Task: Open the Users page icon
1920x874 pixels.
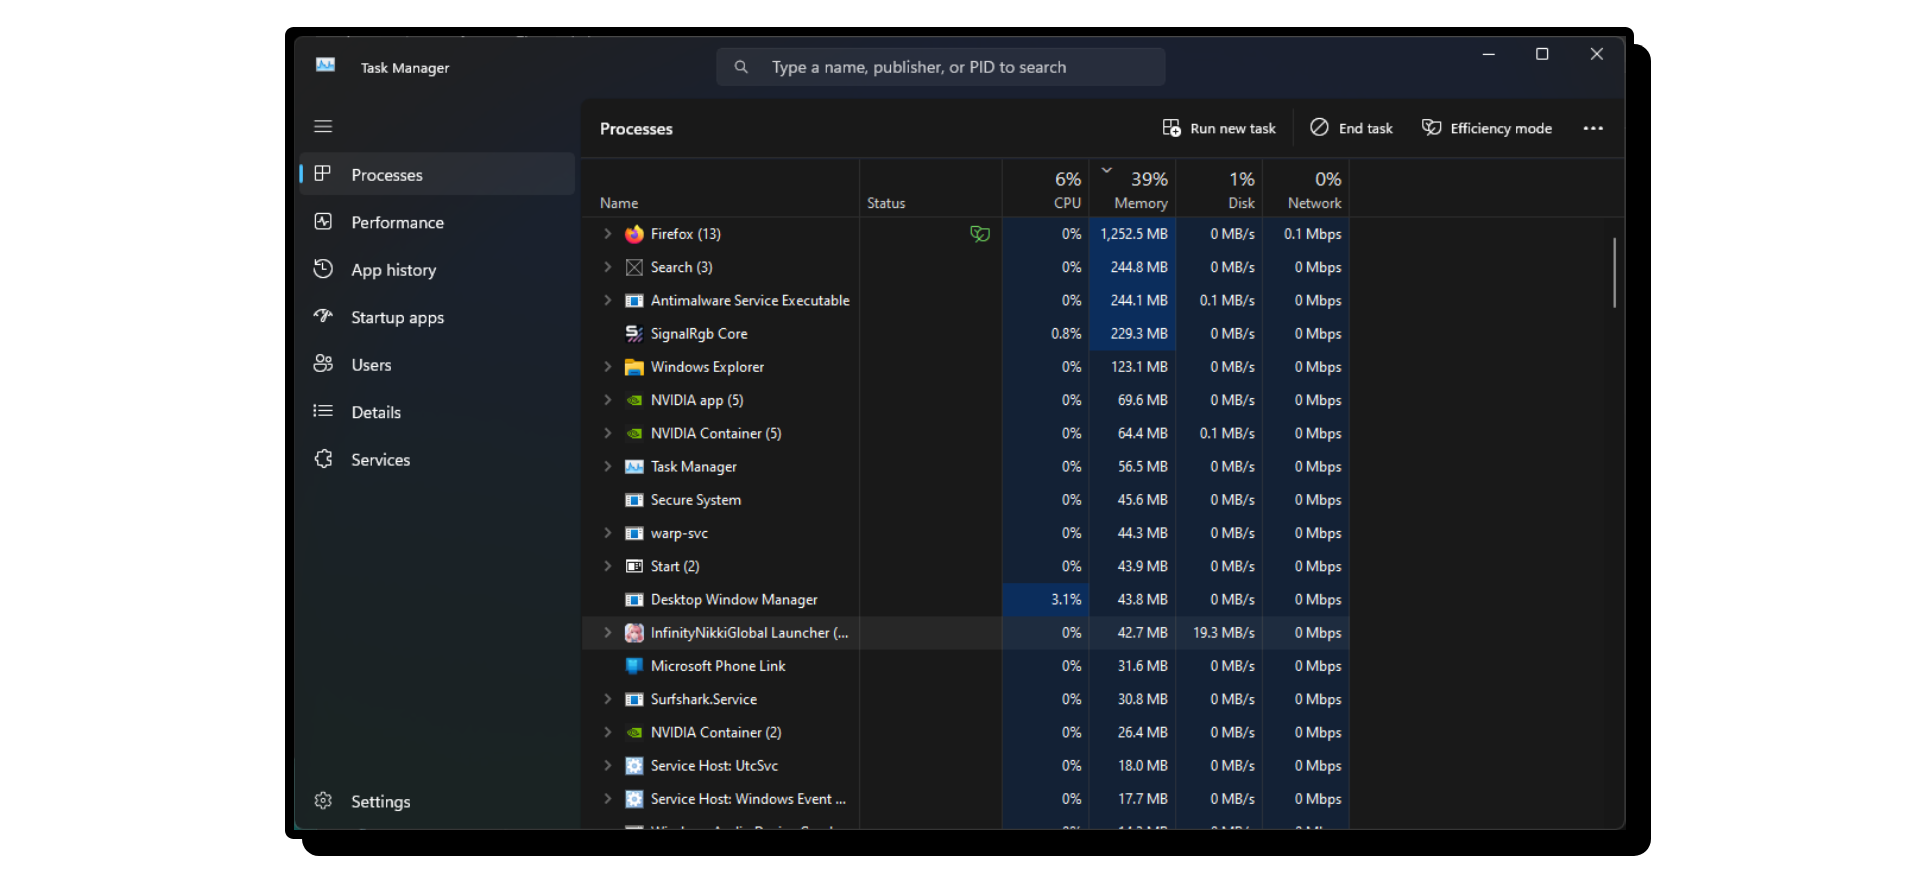Action: point(323,364)
